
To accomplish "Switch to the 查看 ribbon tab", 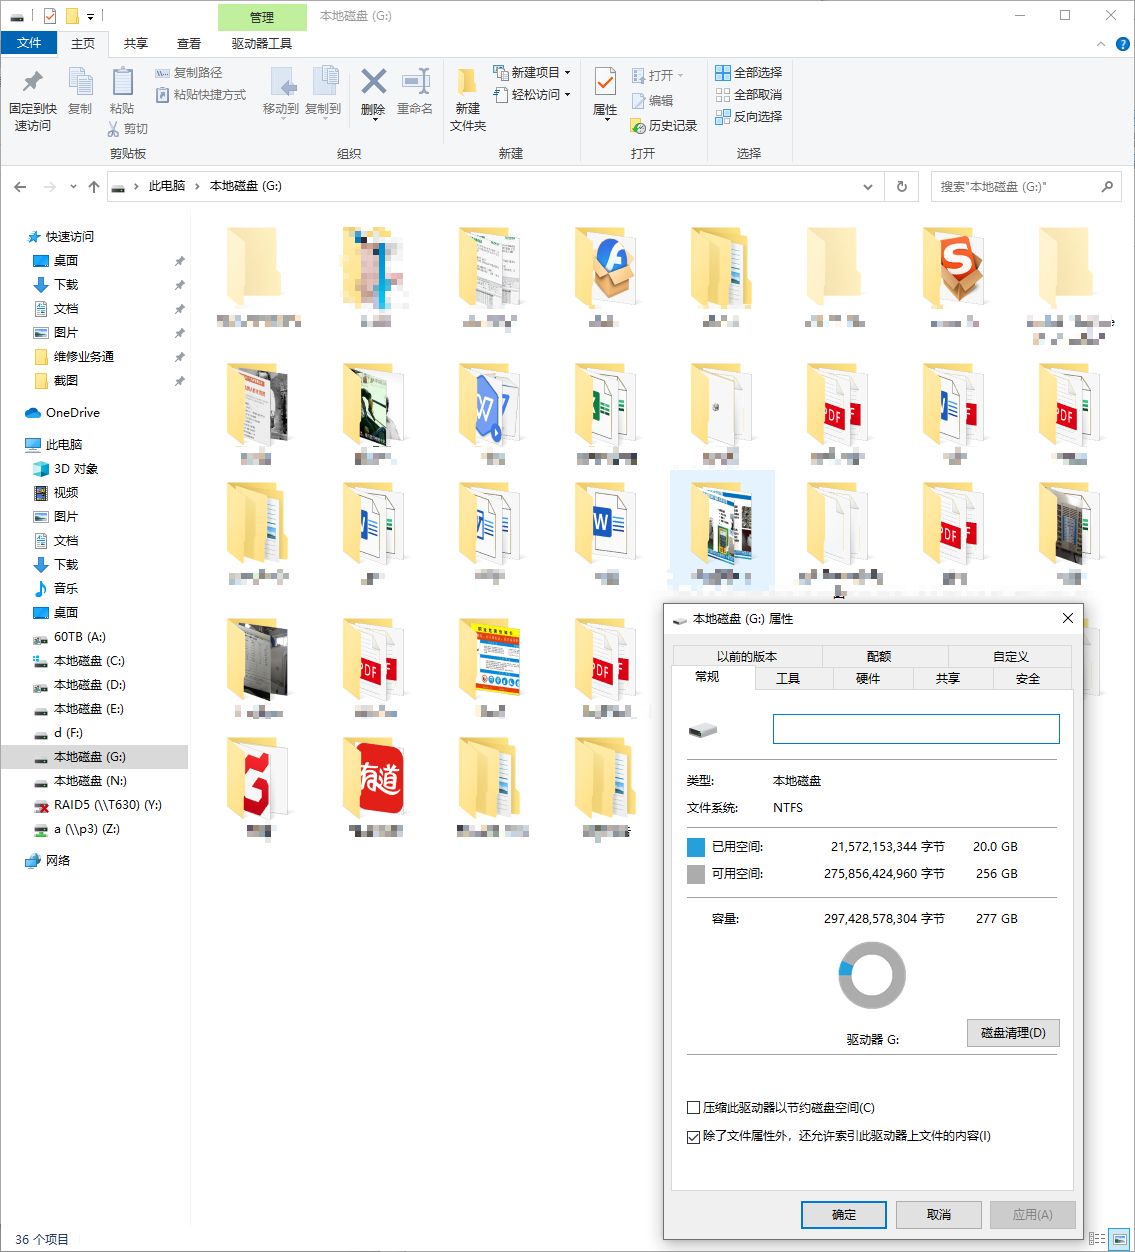I will (x=188, y=44).
